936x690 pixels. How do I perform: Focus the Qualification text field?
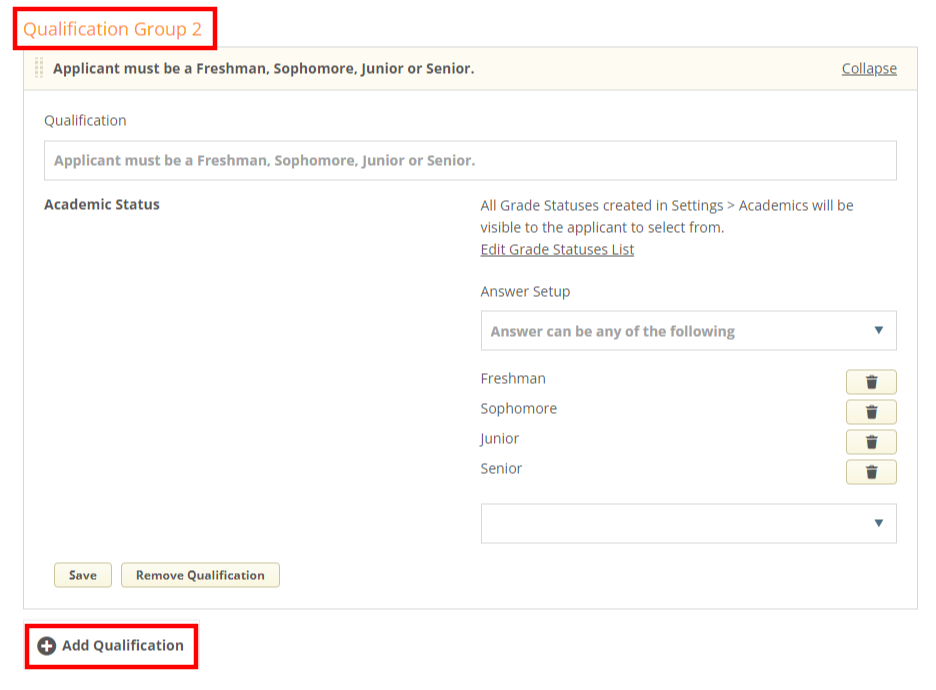(470, 160)
